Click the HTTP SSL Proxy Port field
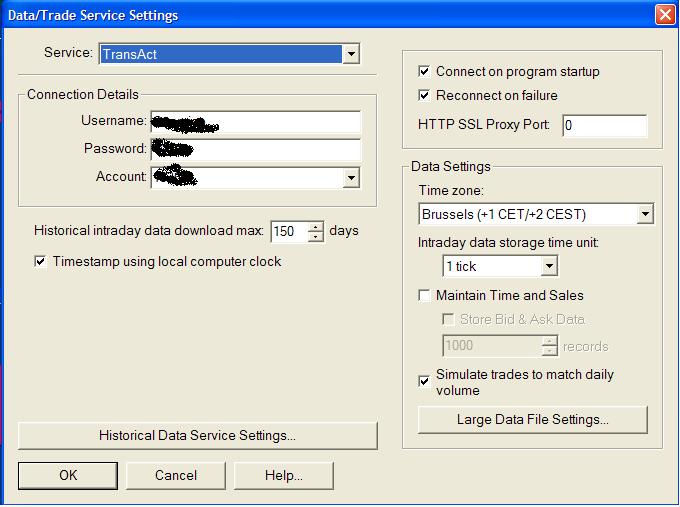The width and height of the screenshot is (680, 507). [x=605, y=125]
